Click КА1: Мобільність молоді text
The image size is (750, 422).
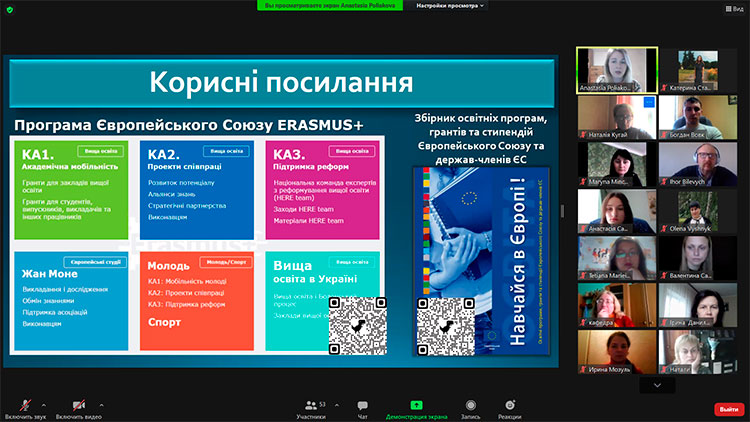(x=187, y=281)
